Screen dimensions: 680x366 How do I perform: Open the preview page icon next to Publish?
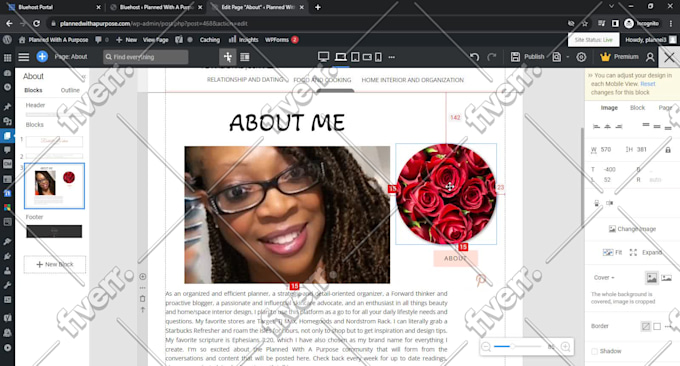[556, 57]
